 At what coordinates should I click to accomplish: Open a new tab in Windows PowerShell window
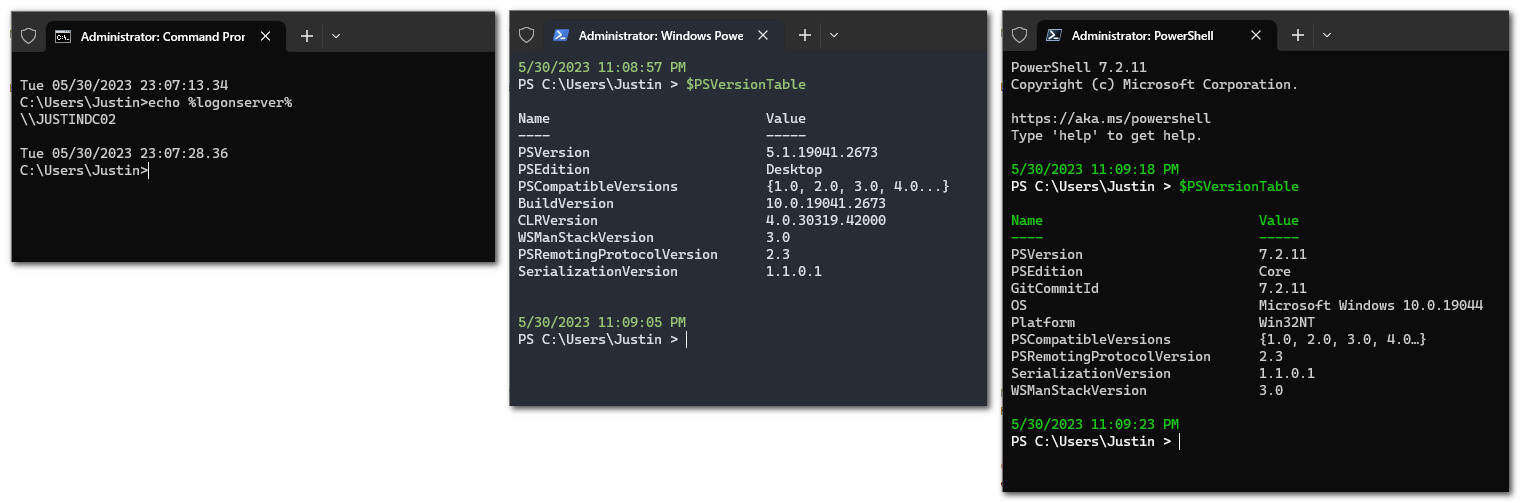point(805,35)
